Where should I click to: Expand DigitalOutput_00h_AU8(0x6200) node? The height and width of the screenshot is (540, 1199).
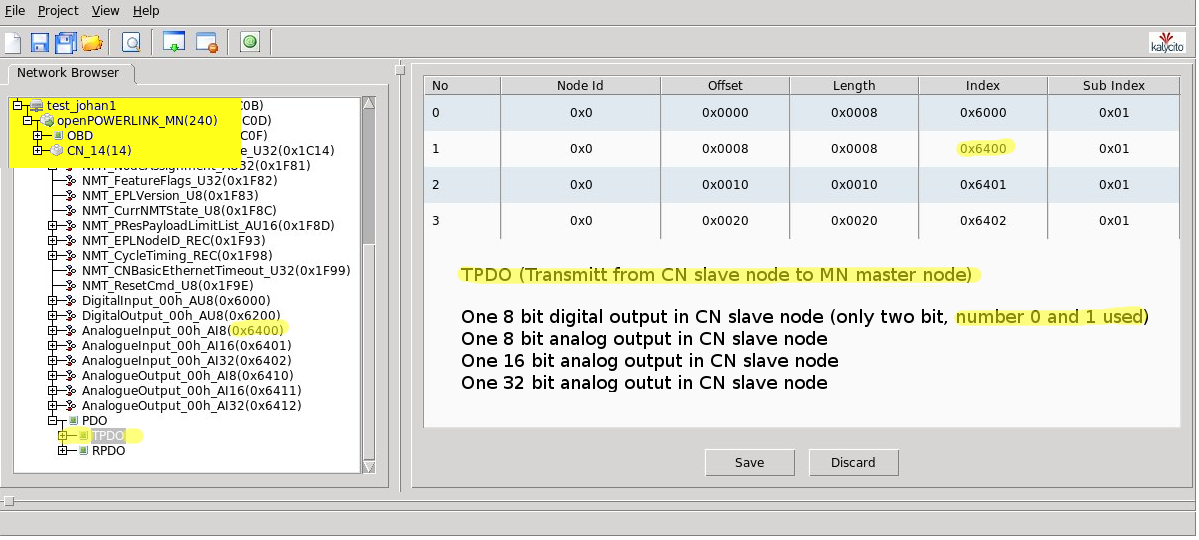coord(52,316)
